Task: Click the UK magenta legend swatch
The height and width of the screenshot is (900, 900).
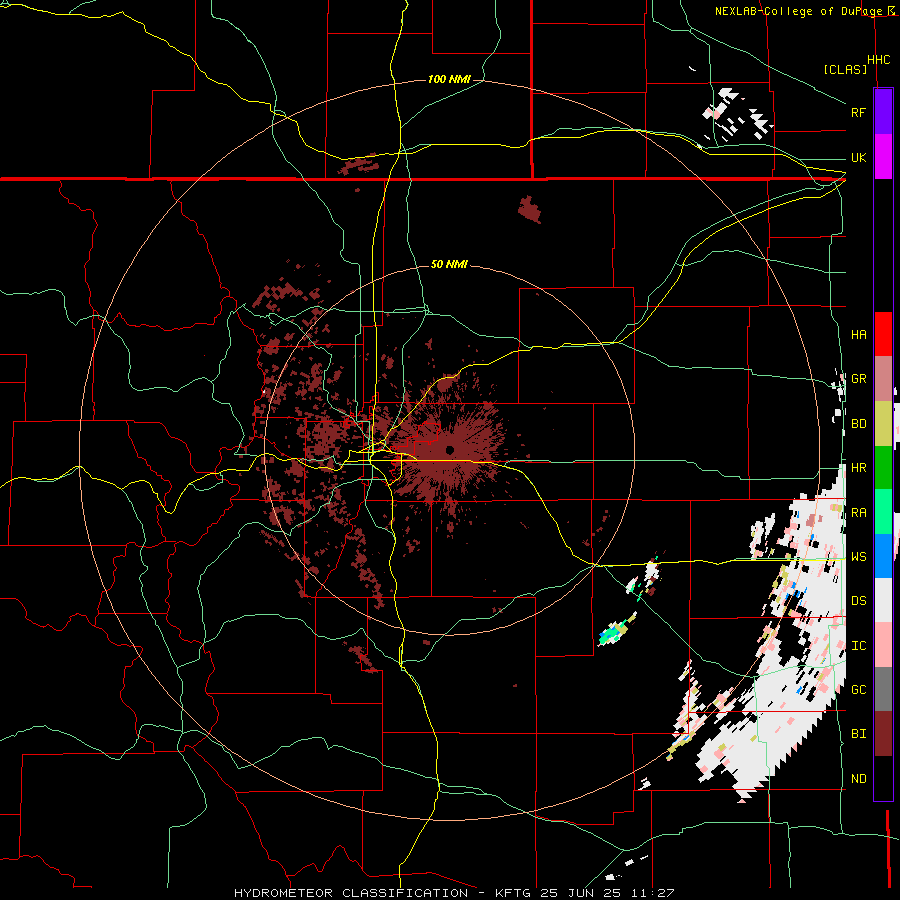Action: (883, 157)
